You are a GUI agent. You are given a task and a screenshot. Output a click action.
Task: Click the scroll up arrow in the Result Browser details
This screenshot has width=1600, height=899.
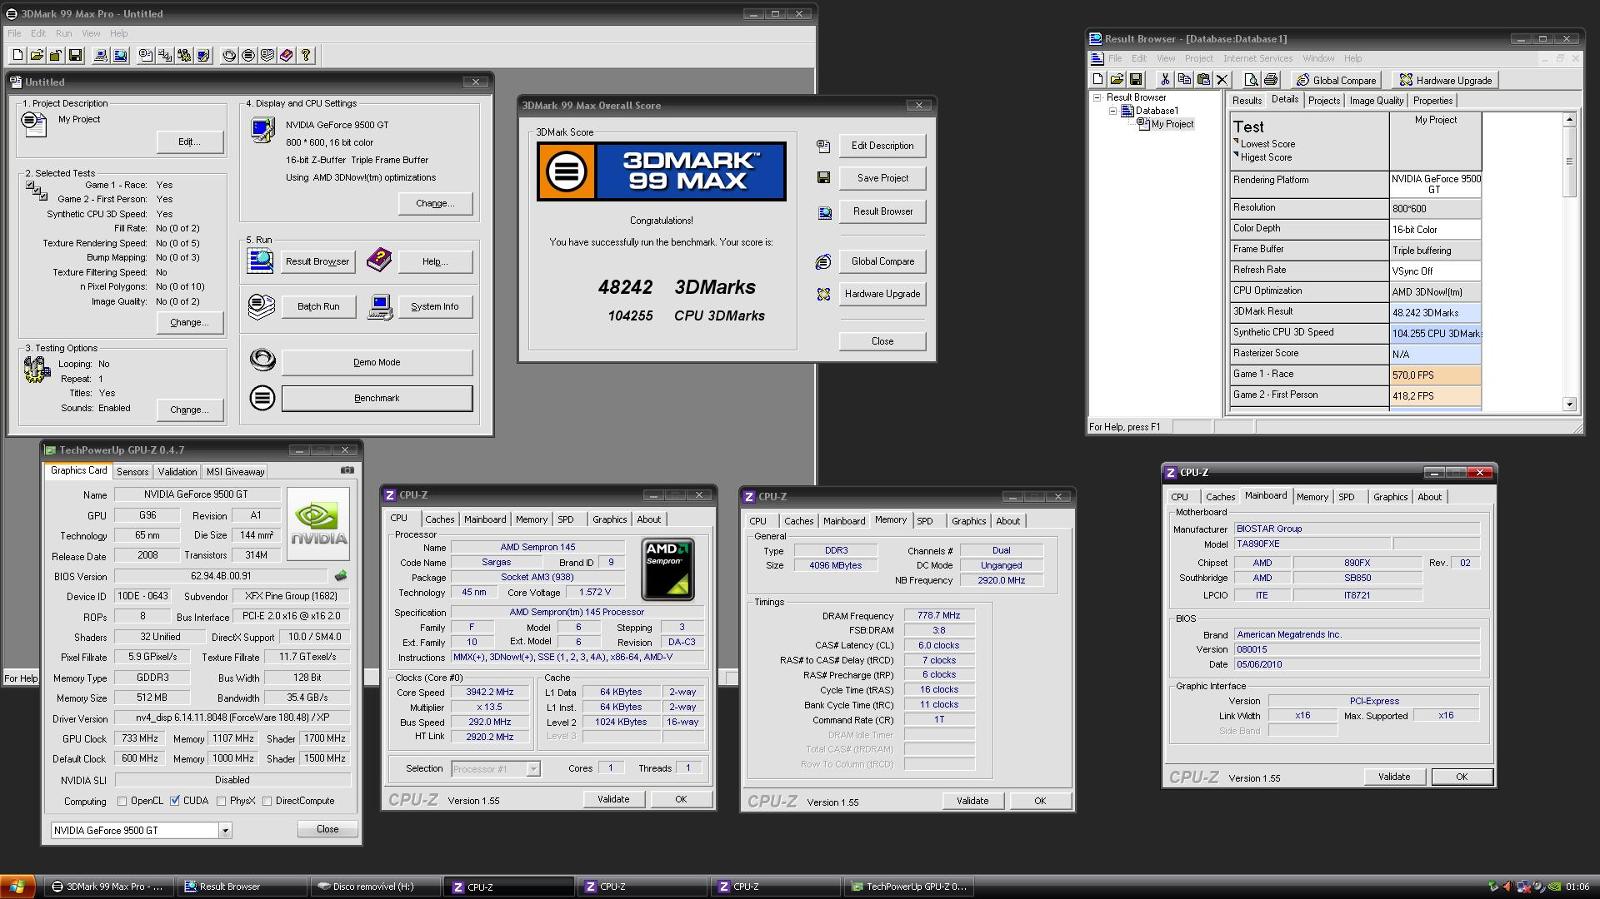click(x=1569, y=119)
